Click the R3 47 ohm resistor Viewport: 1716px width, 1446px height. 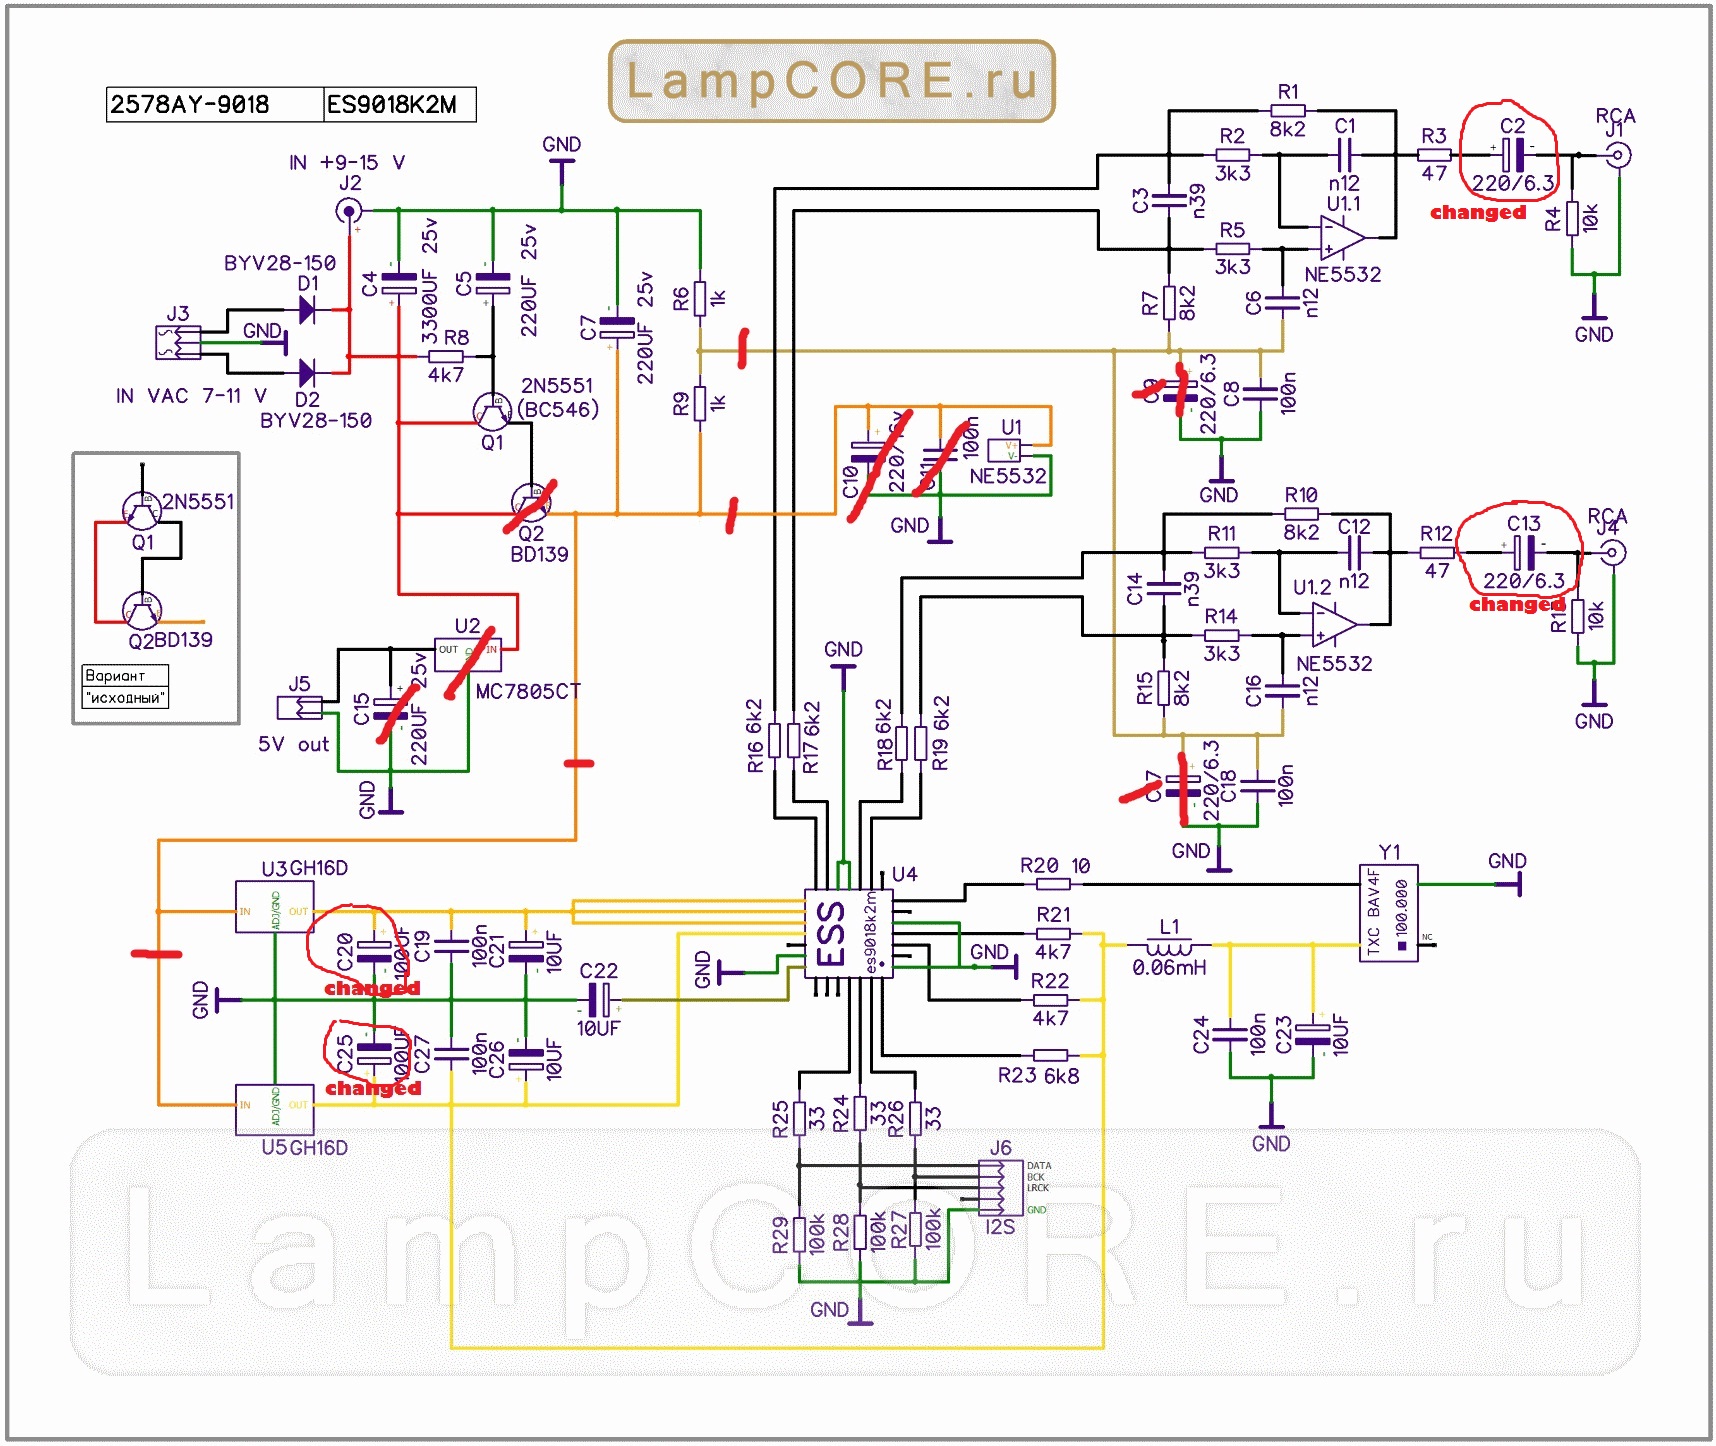click(x=1435, y=155)
